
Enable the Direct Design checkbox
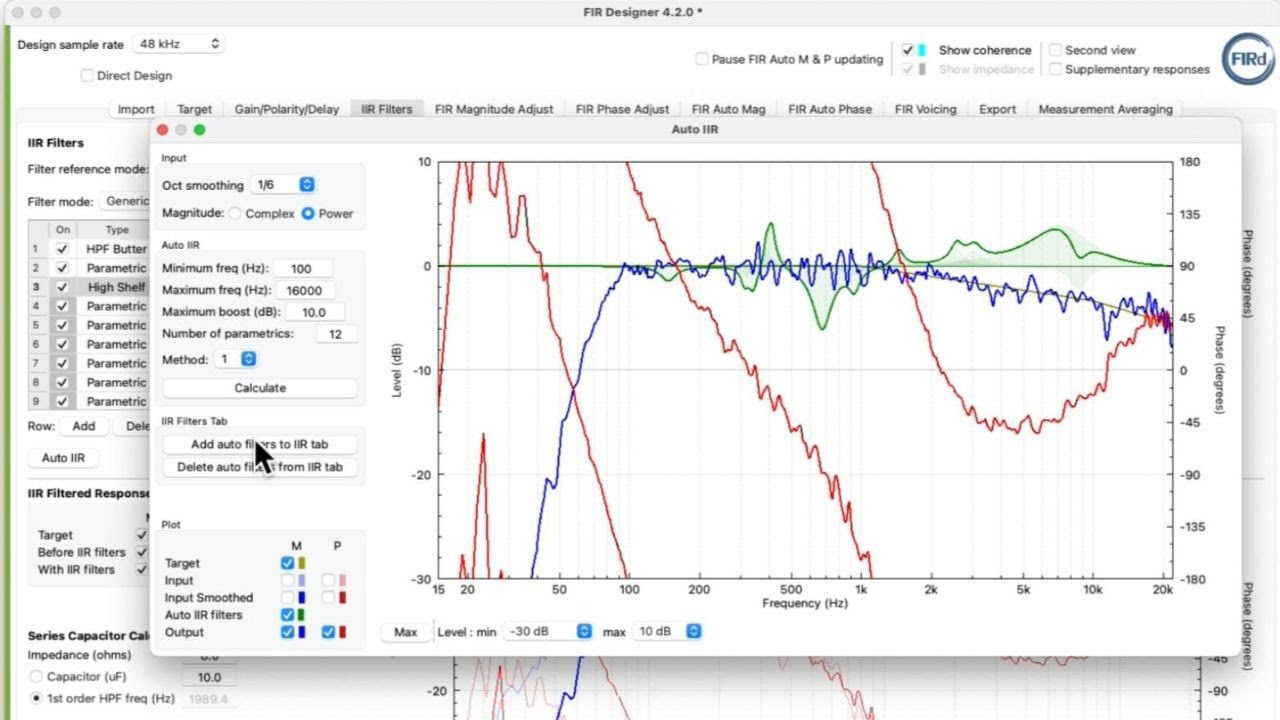click(x=87, y=75)
